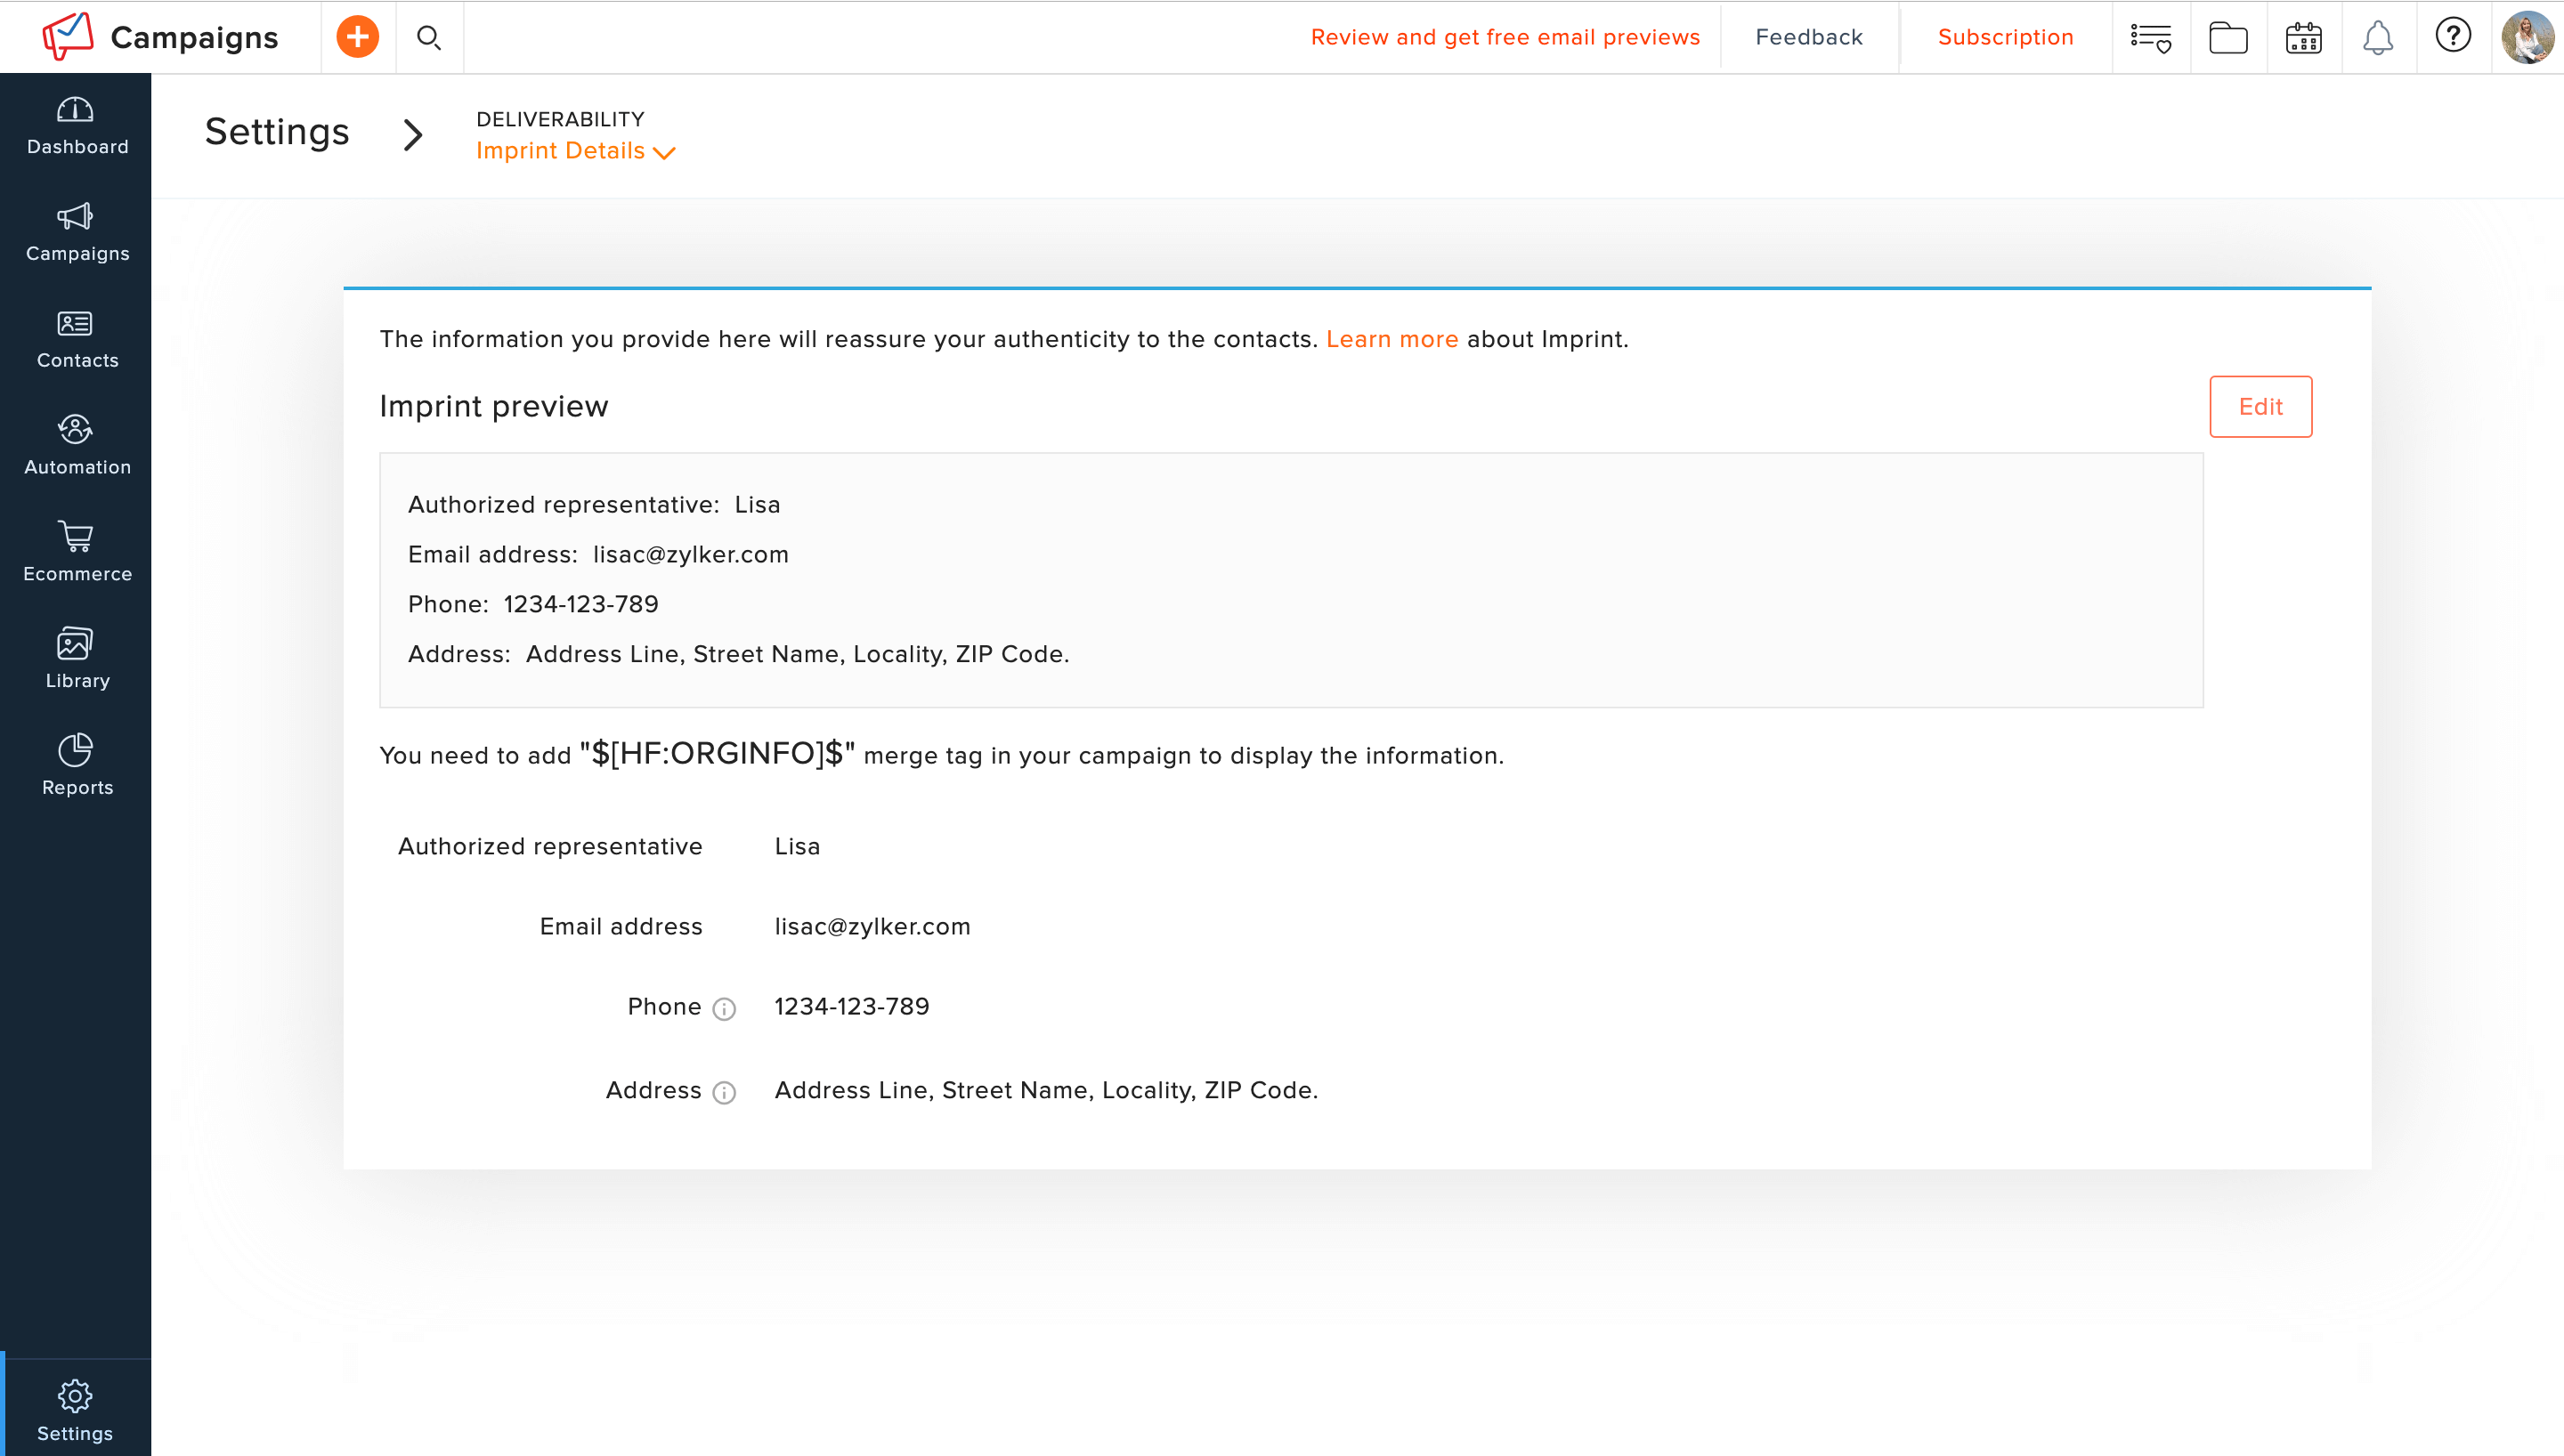Expand the Imprint Details dropdown
Screen dimensions: 2564x1456
coord(576,151)
